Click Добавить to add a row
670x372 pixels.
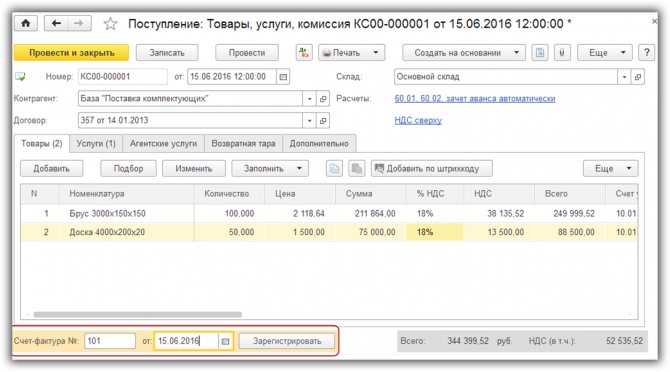point(51,169)
